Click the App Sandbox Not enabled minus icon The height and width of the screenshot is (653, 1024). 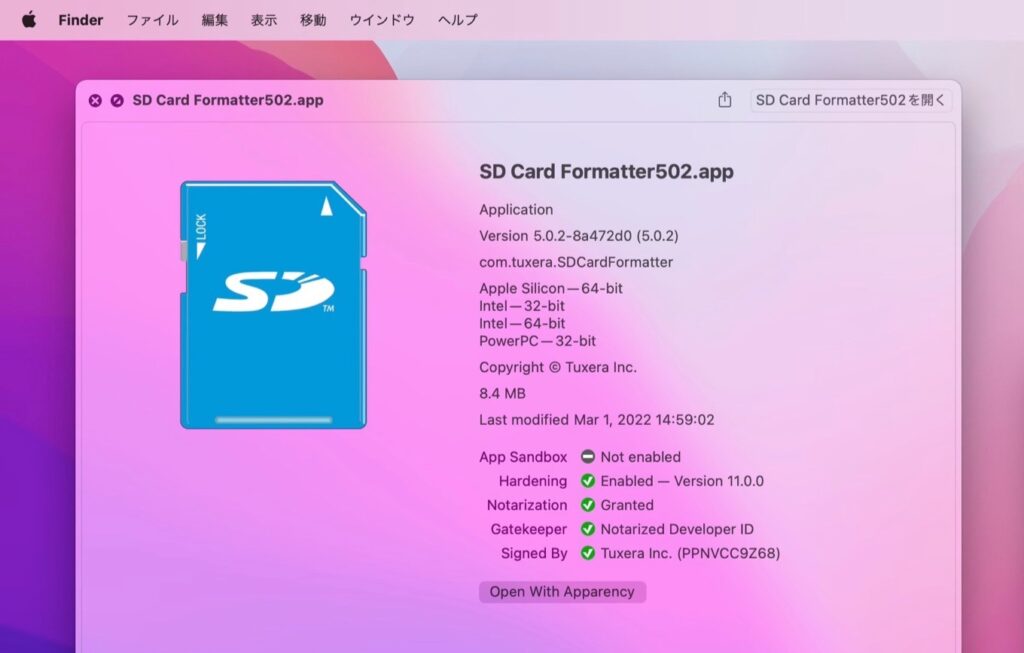point(588,457)
